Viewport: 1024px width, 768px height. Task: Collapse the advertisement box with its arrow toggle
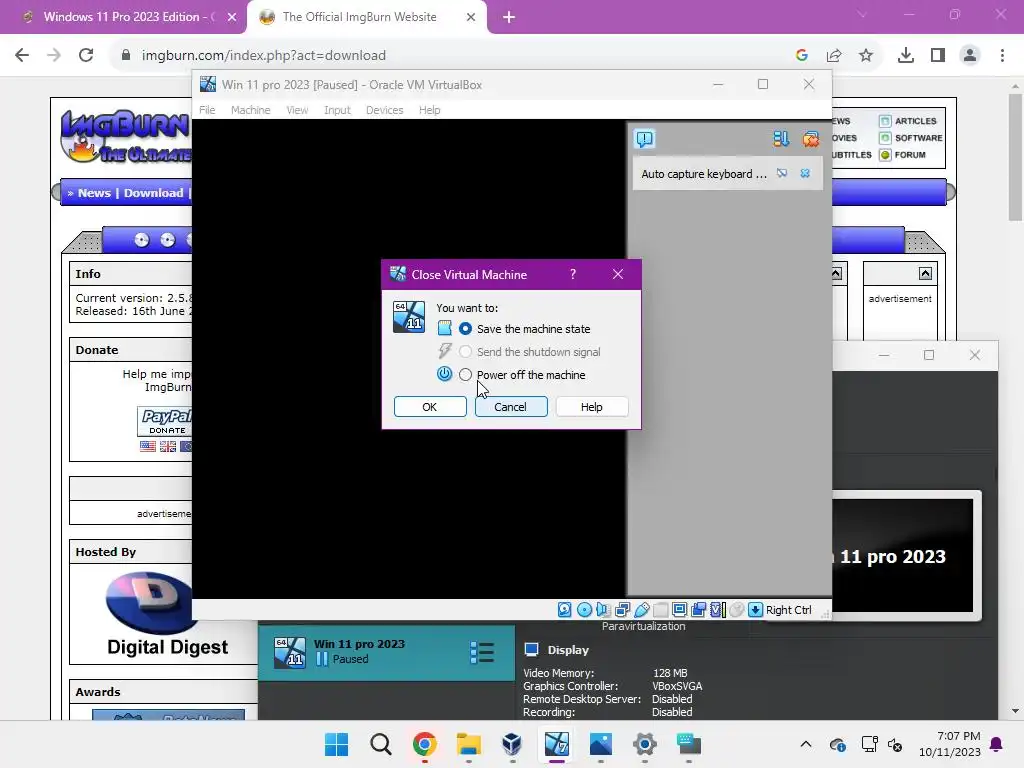pyautogui.click(x=925, y=274)
